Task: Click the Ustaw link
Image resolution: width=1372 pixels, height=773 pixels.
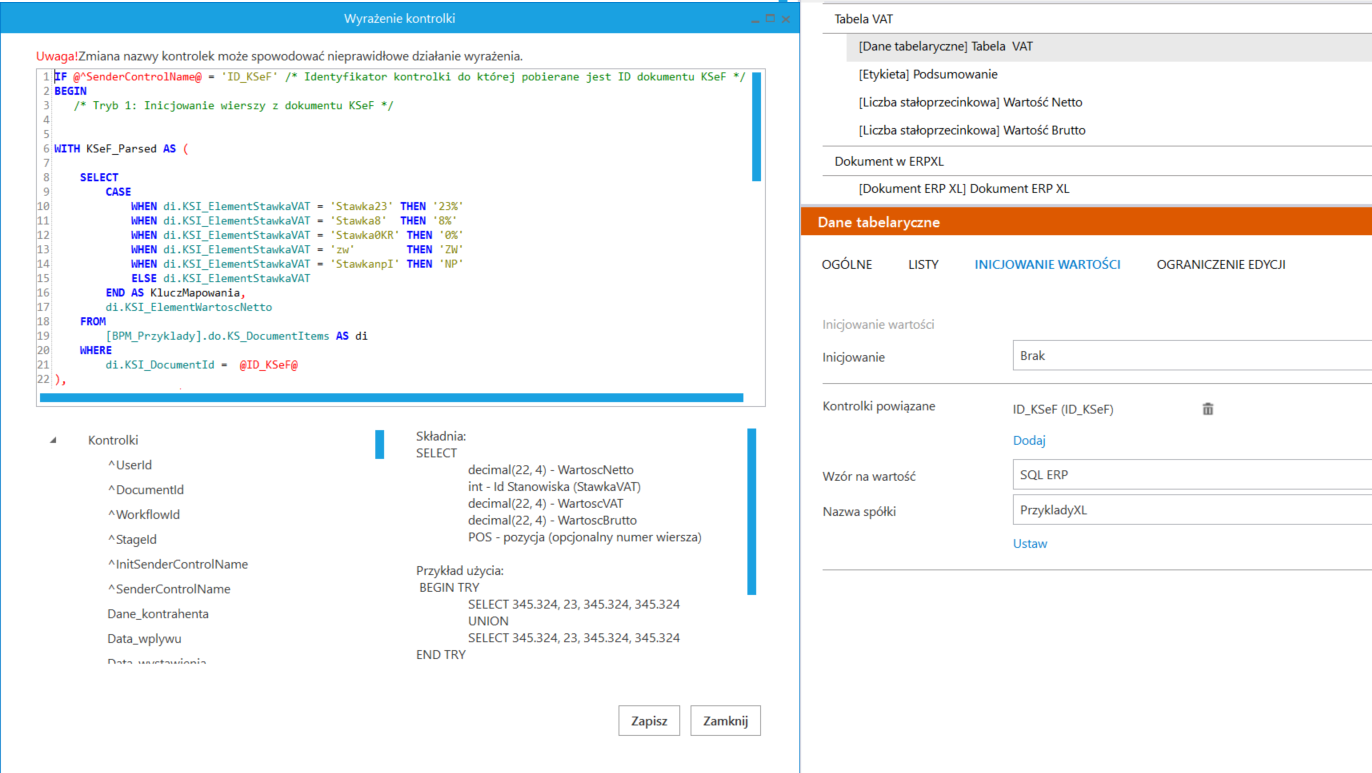Action: pos(1030,544)
